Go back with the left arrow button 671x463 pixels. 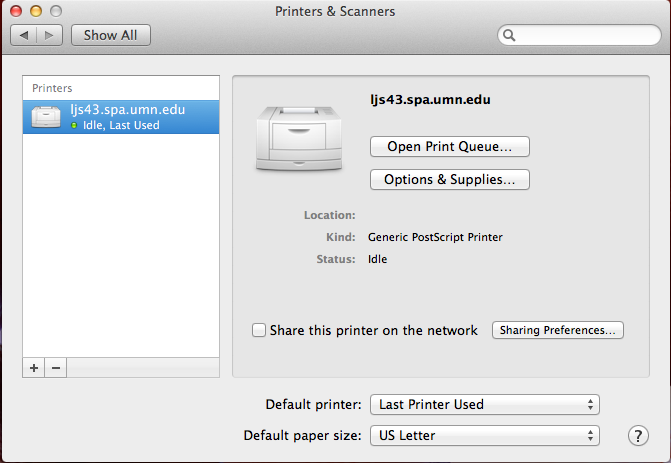24,35
